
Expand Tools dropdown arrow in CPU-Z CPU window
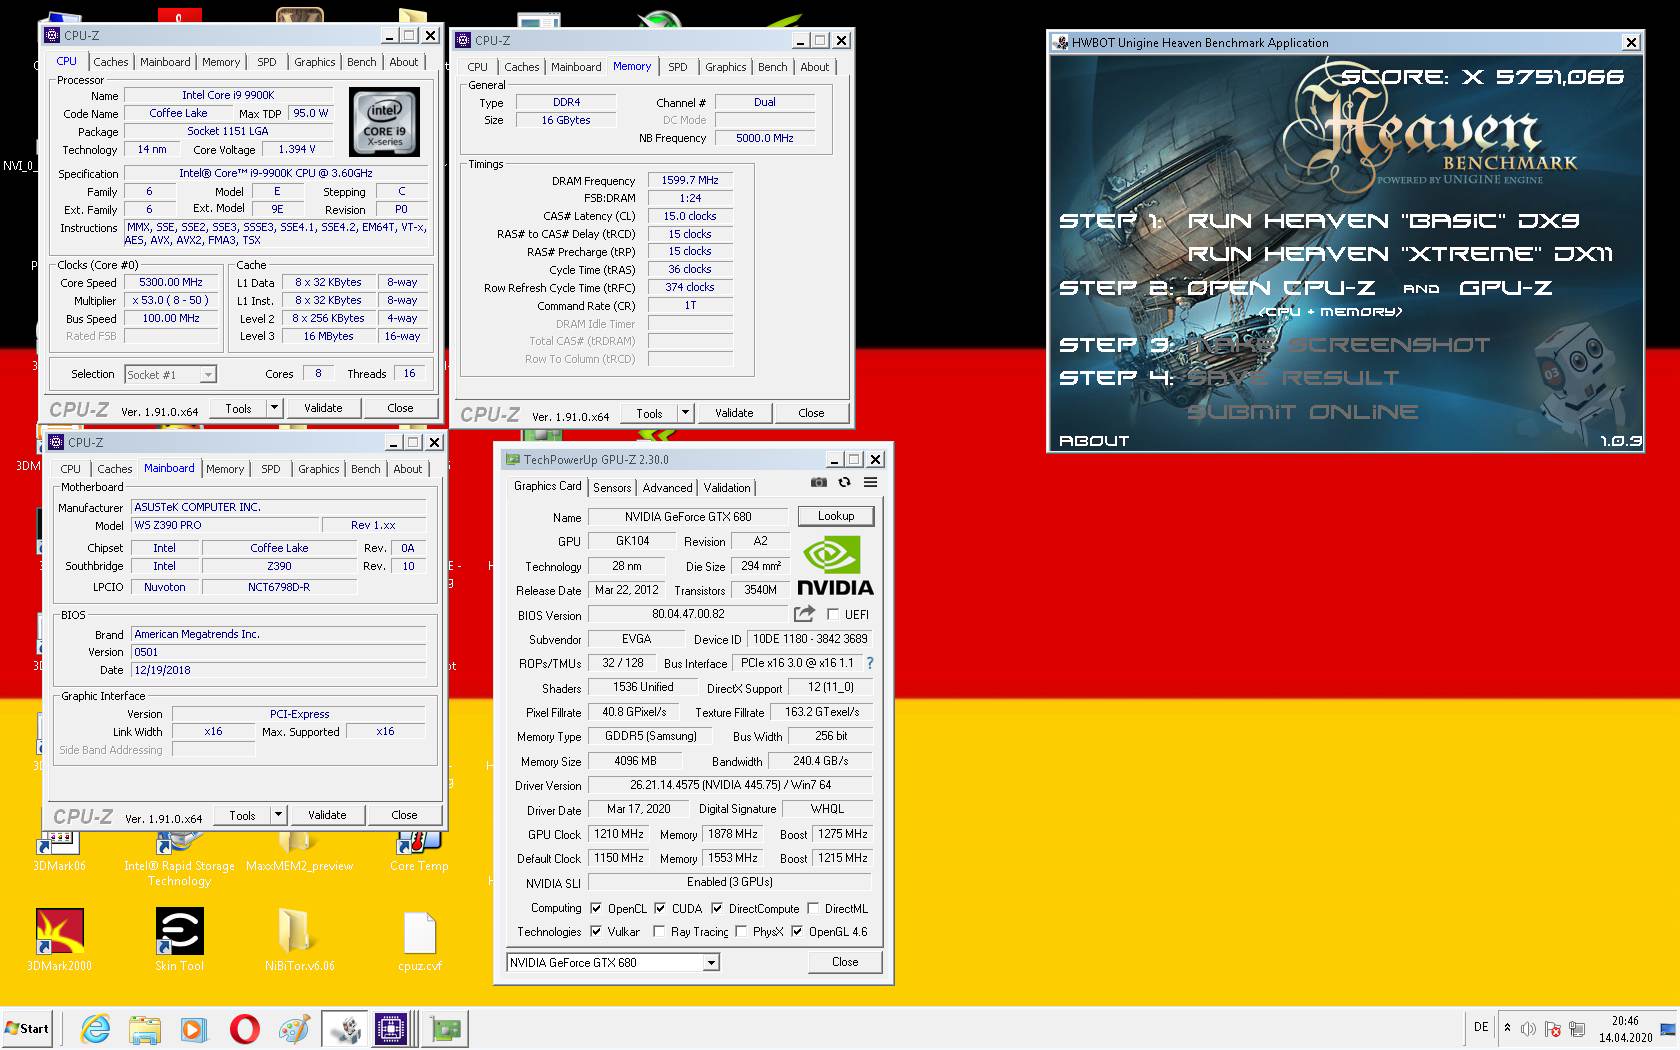[x=274, y=408]
